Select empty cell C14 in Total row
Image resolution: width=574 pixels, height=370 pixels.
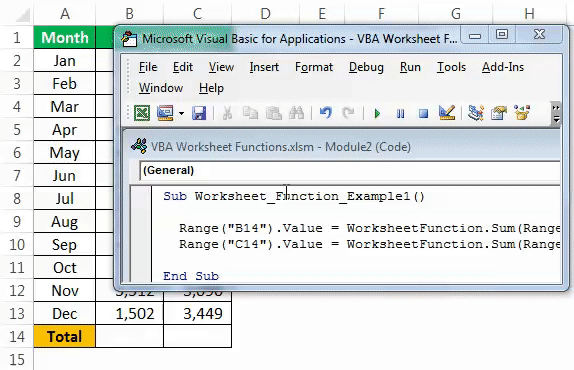(197, 336)
